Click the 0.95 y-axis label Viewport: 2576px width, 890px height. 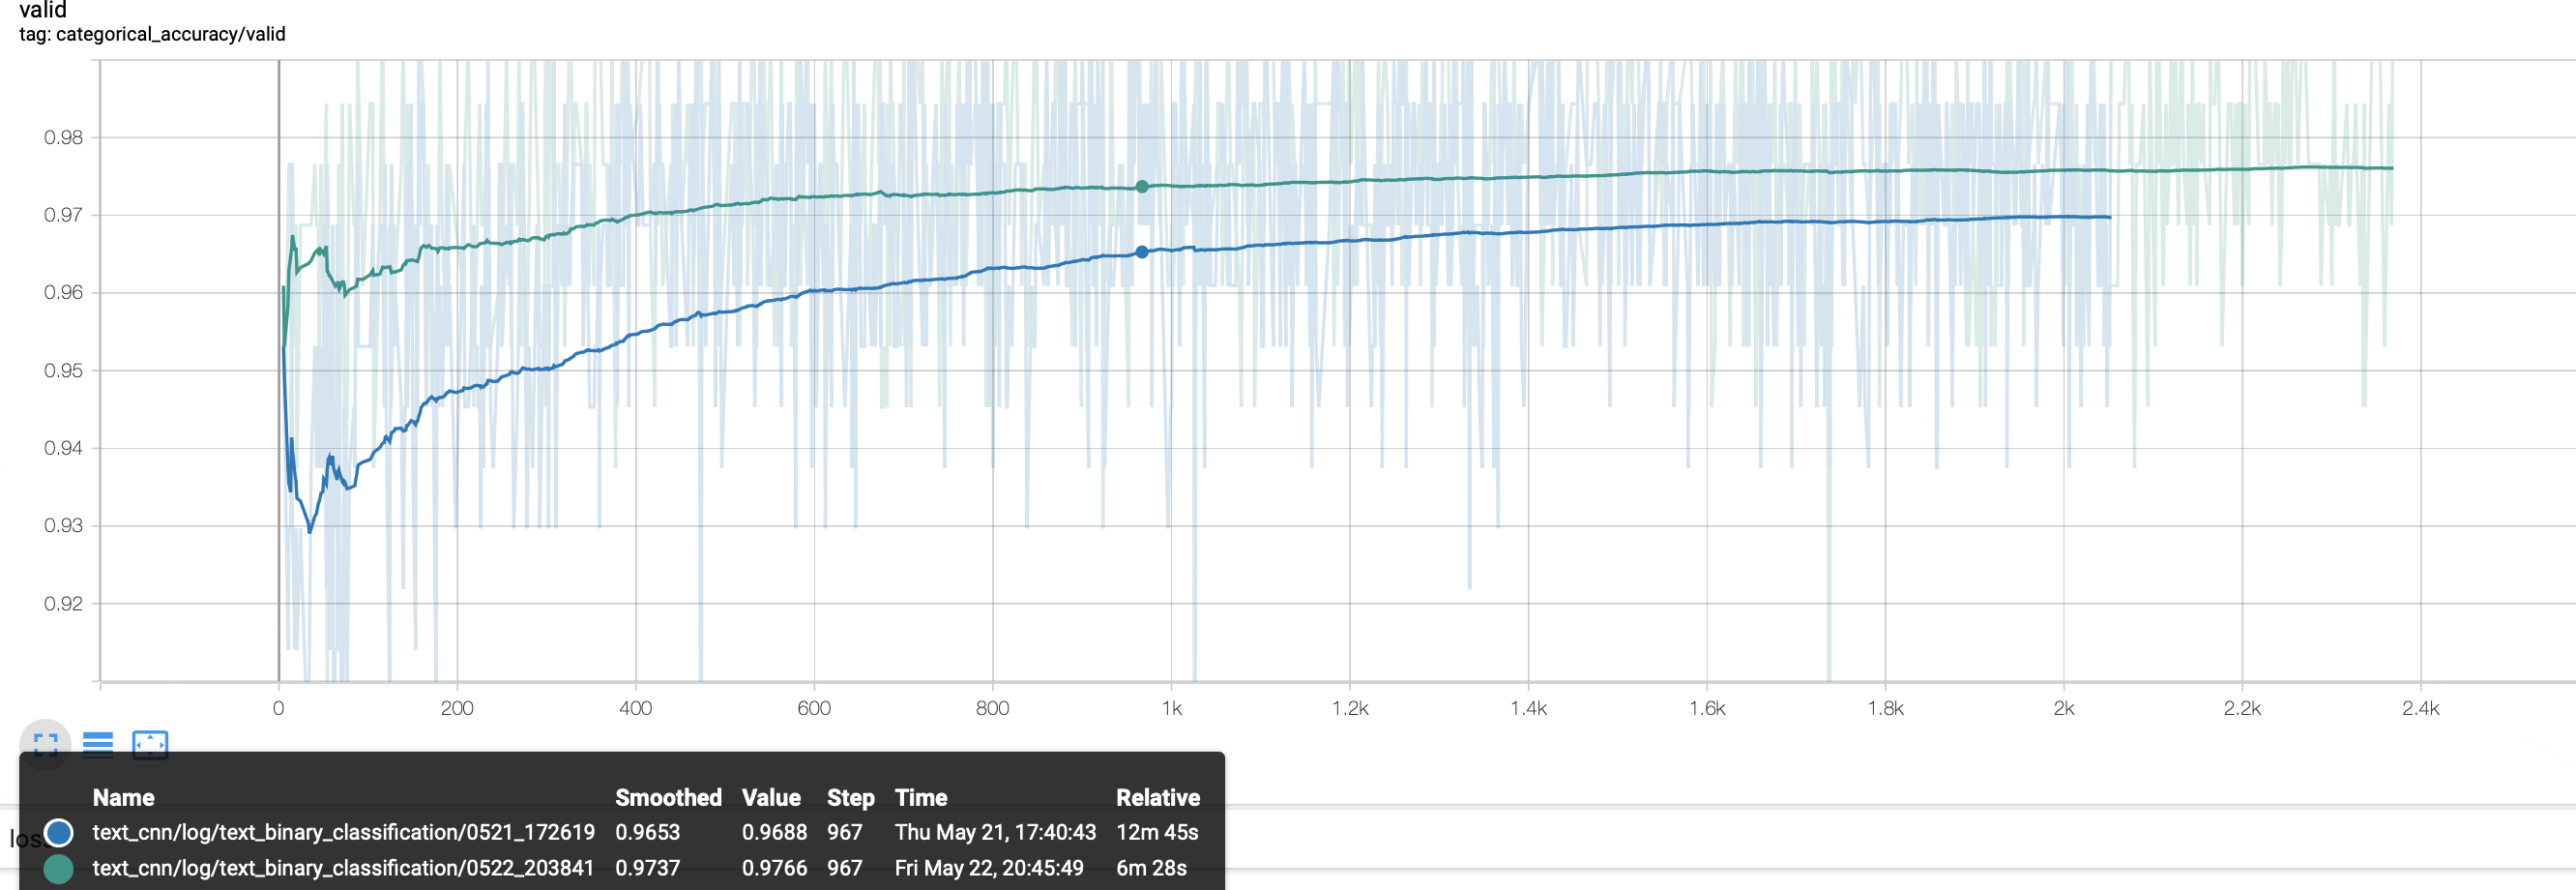pyautogui.click(x=63, y=370)
